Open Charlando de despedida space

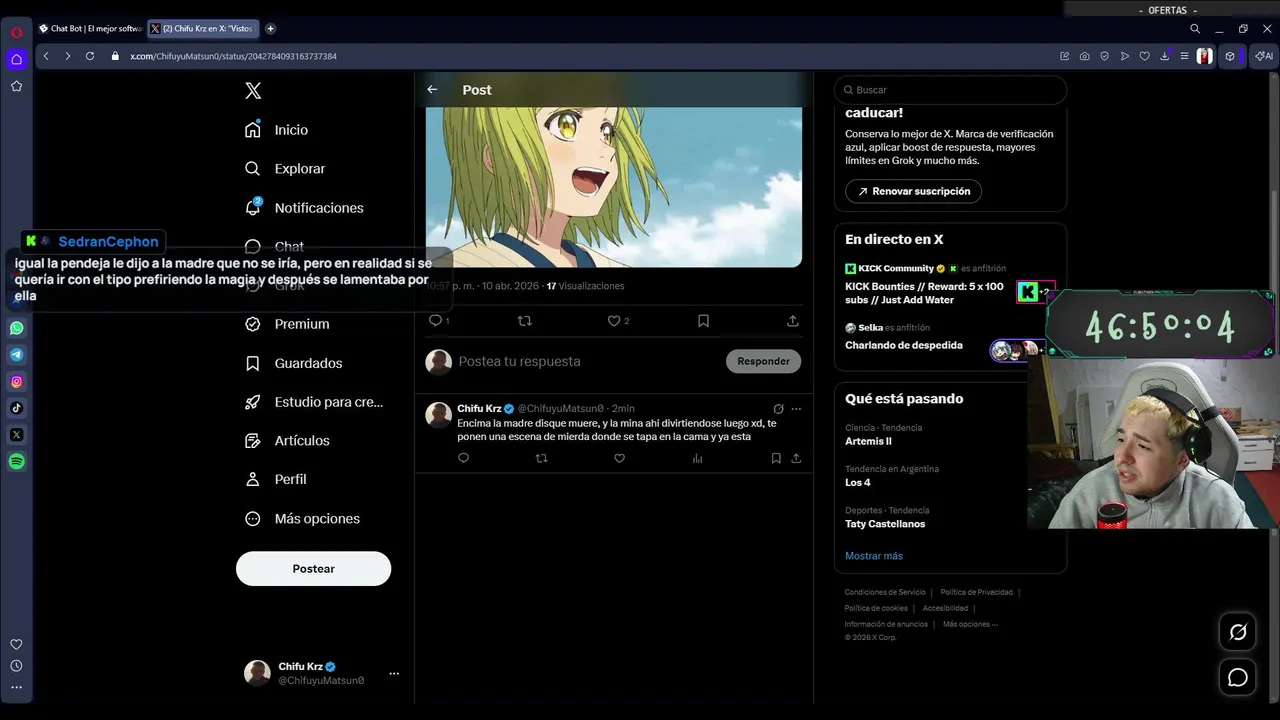click(x=904, y=345)
